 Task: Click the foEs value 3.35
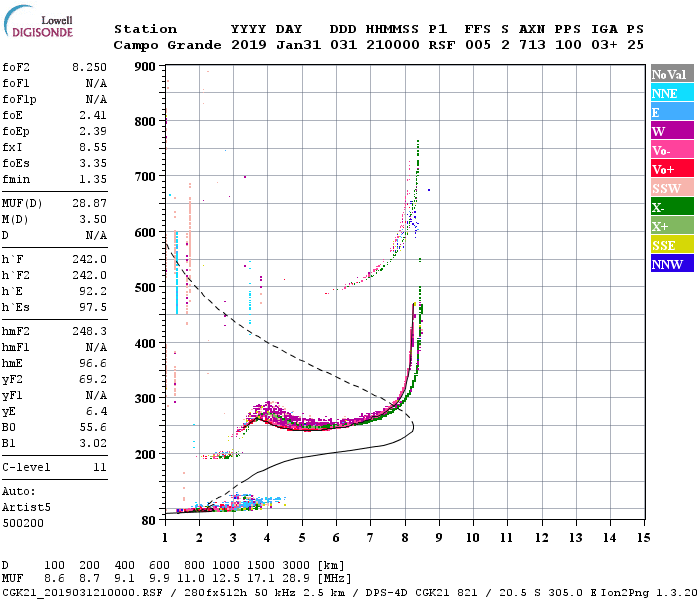click(x=93, y=163)
